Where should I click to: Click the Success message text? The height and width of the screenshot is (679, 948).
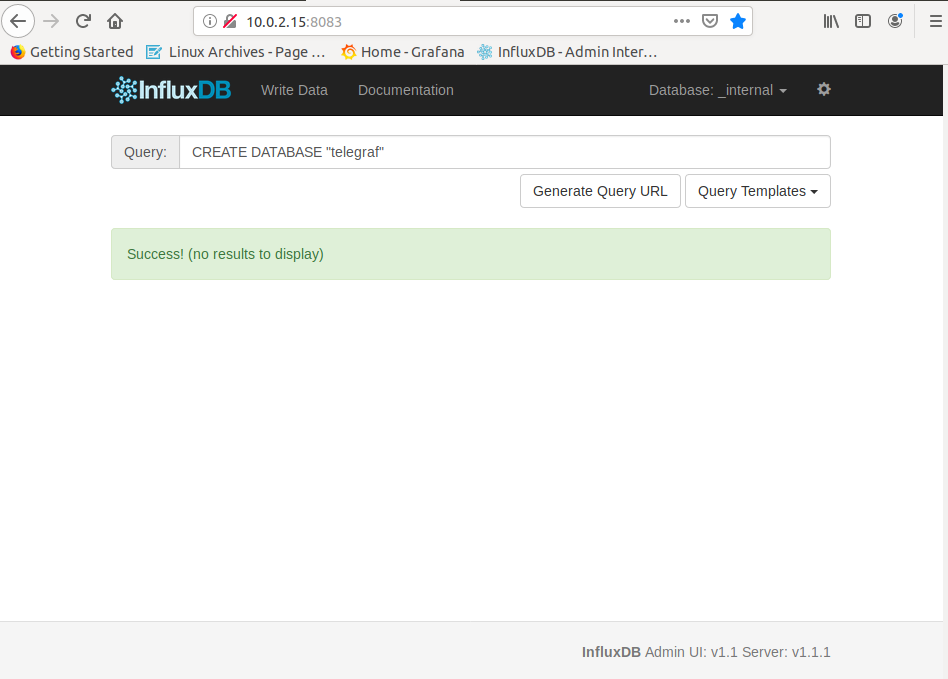(x=226, y=254)
